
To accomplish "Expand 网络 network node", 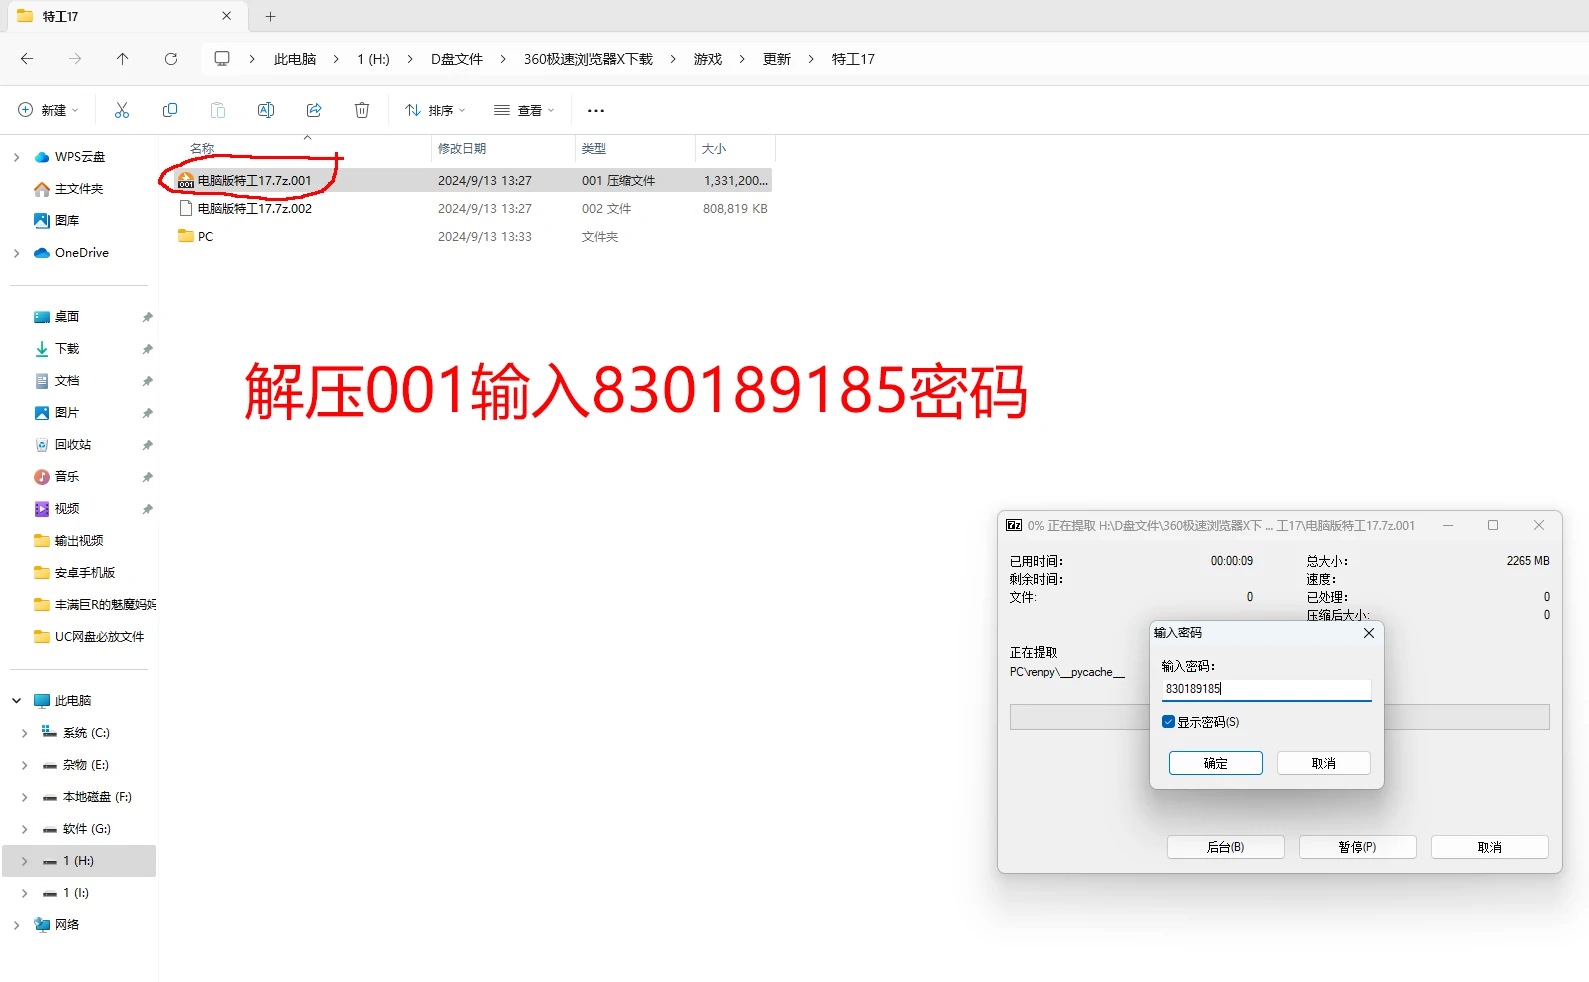I will coord(16,925).
